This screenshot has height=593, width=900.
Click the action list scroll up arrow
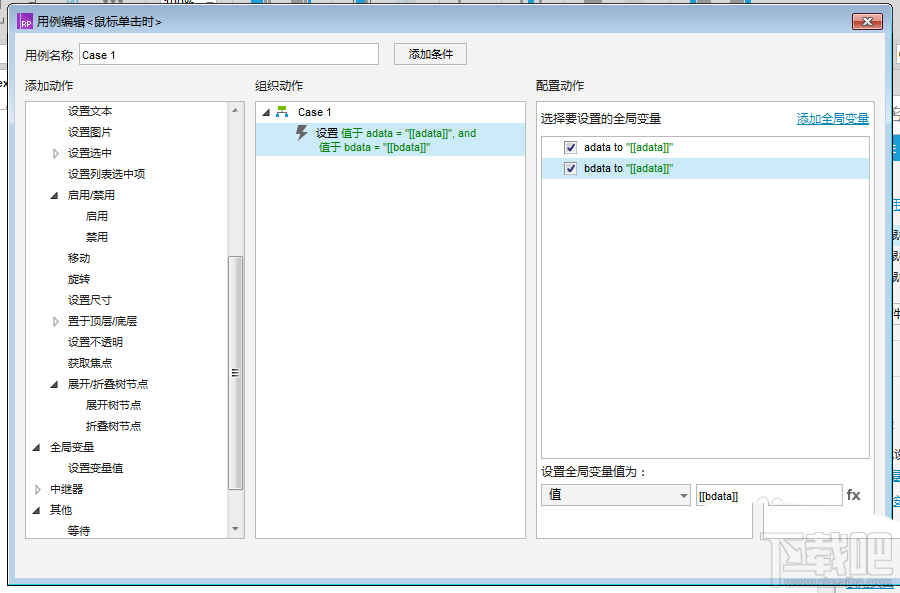[x=235, y=110]
